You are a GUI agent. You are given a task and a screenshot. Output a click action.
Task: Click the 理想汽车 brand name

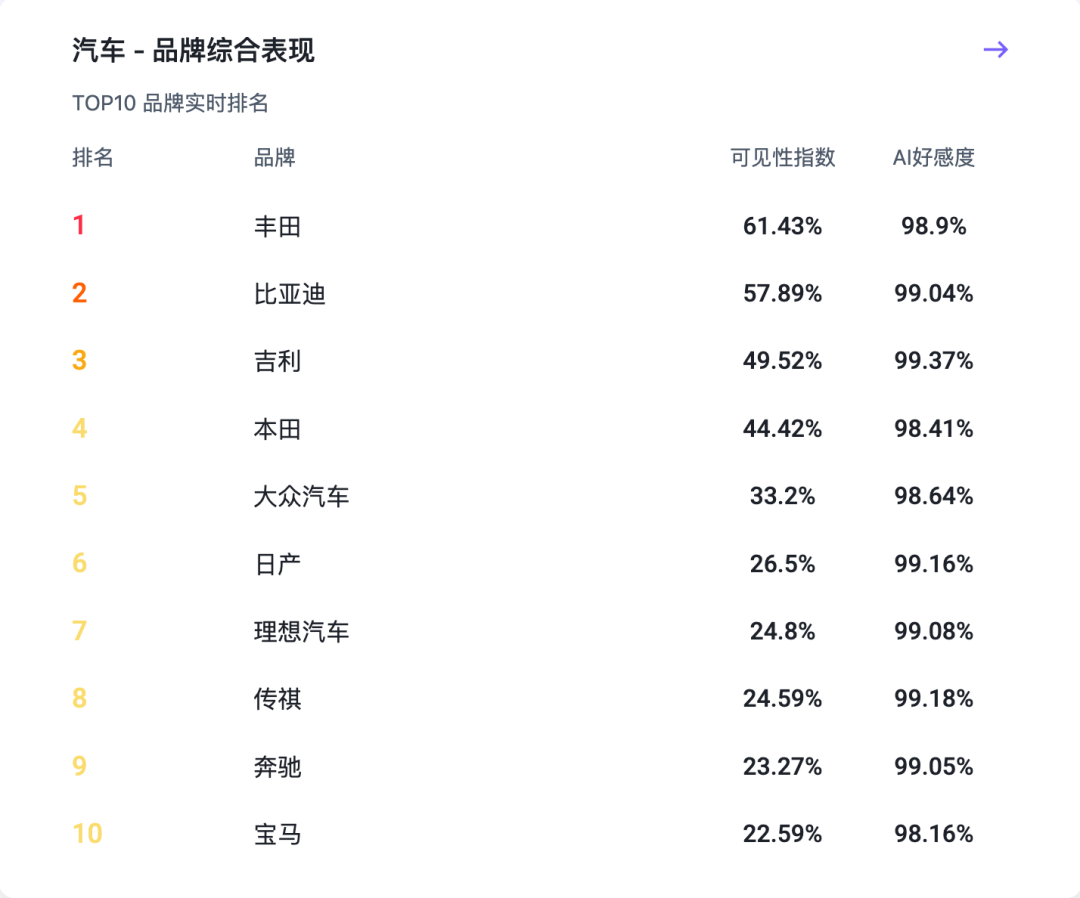301,631
